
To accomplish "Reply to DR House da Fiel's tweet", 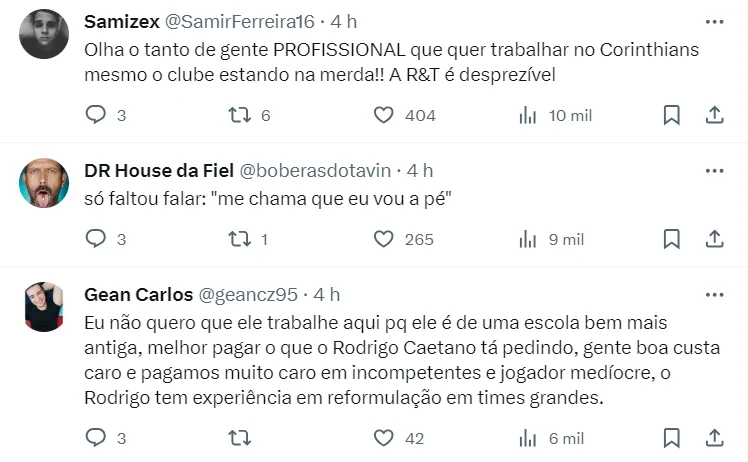I will click(96, 239).
